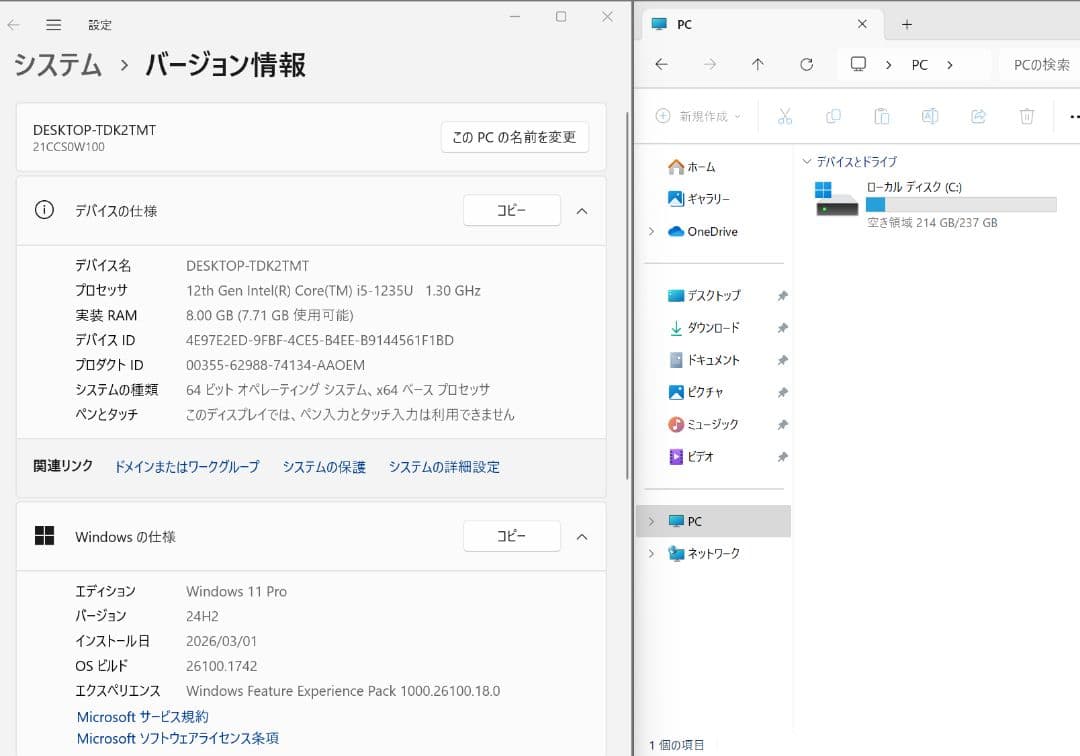Go up one folder level in Explorer
This screenshot has height=756, width=1080.
[758, 64]
